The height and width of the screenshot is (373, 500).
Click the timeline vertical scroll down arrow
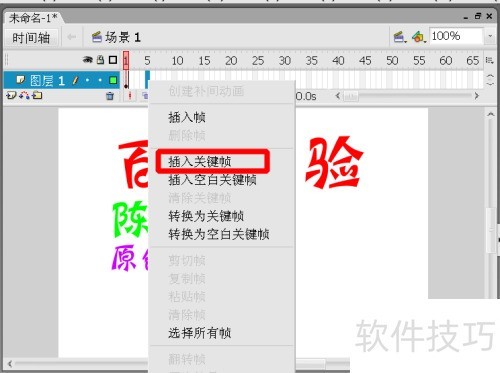(x=490, y=83)
